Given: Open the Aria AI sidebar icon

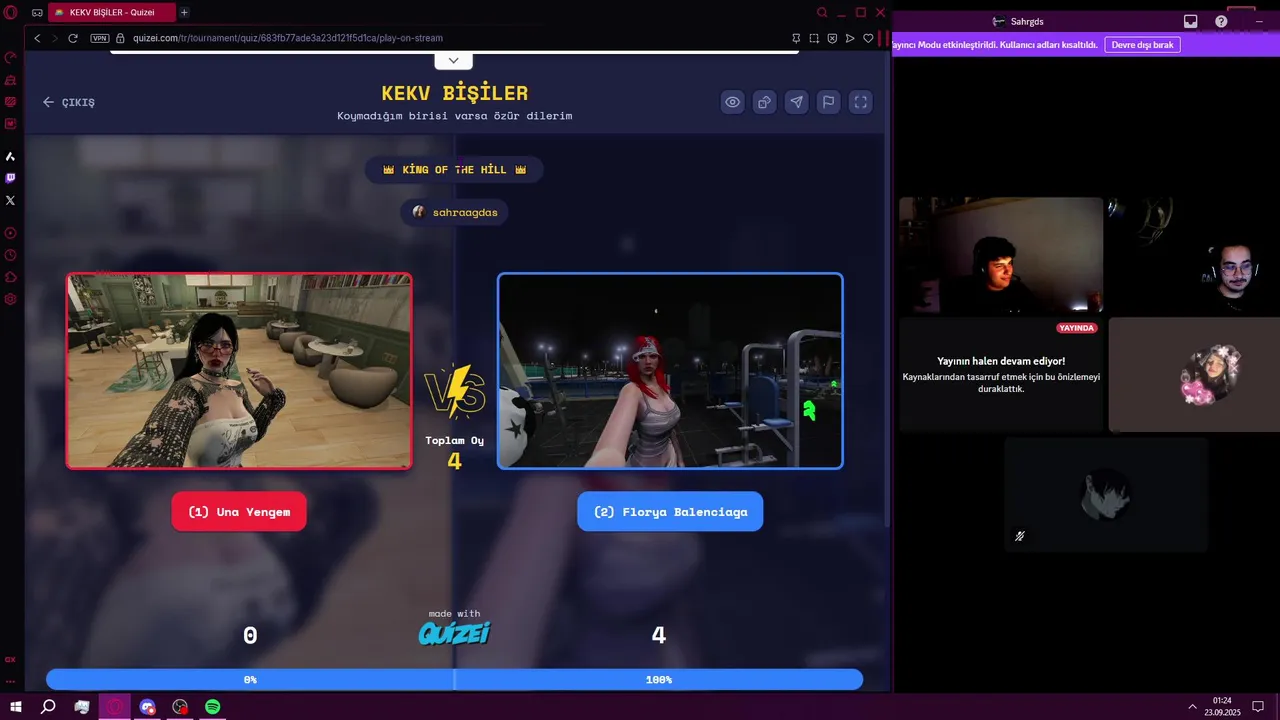Looking at the screenshot, I should [x=10, y=156].
